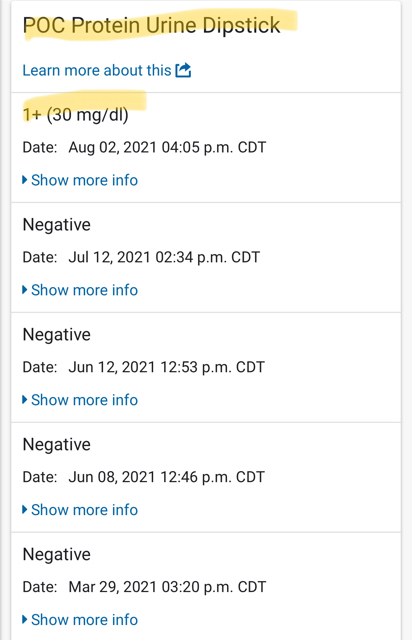Select the POC Protein Urine Dipstick heading
Image resolution: width=412 pixels, height=640 pixels.
click(x=151, y=25)
